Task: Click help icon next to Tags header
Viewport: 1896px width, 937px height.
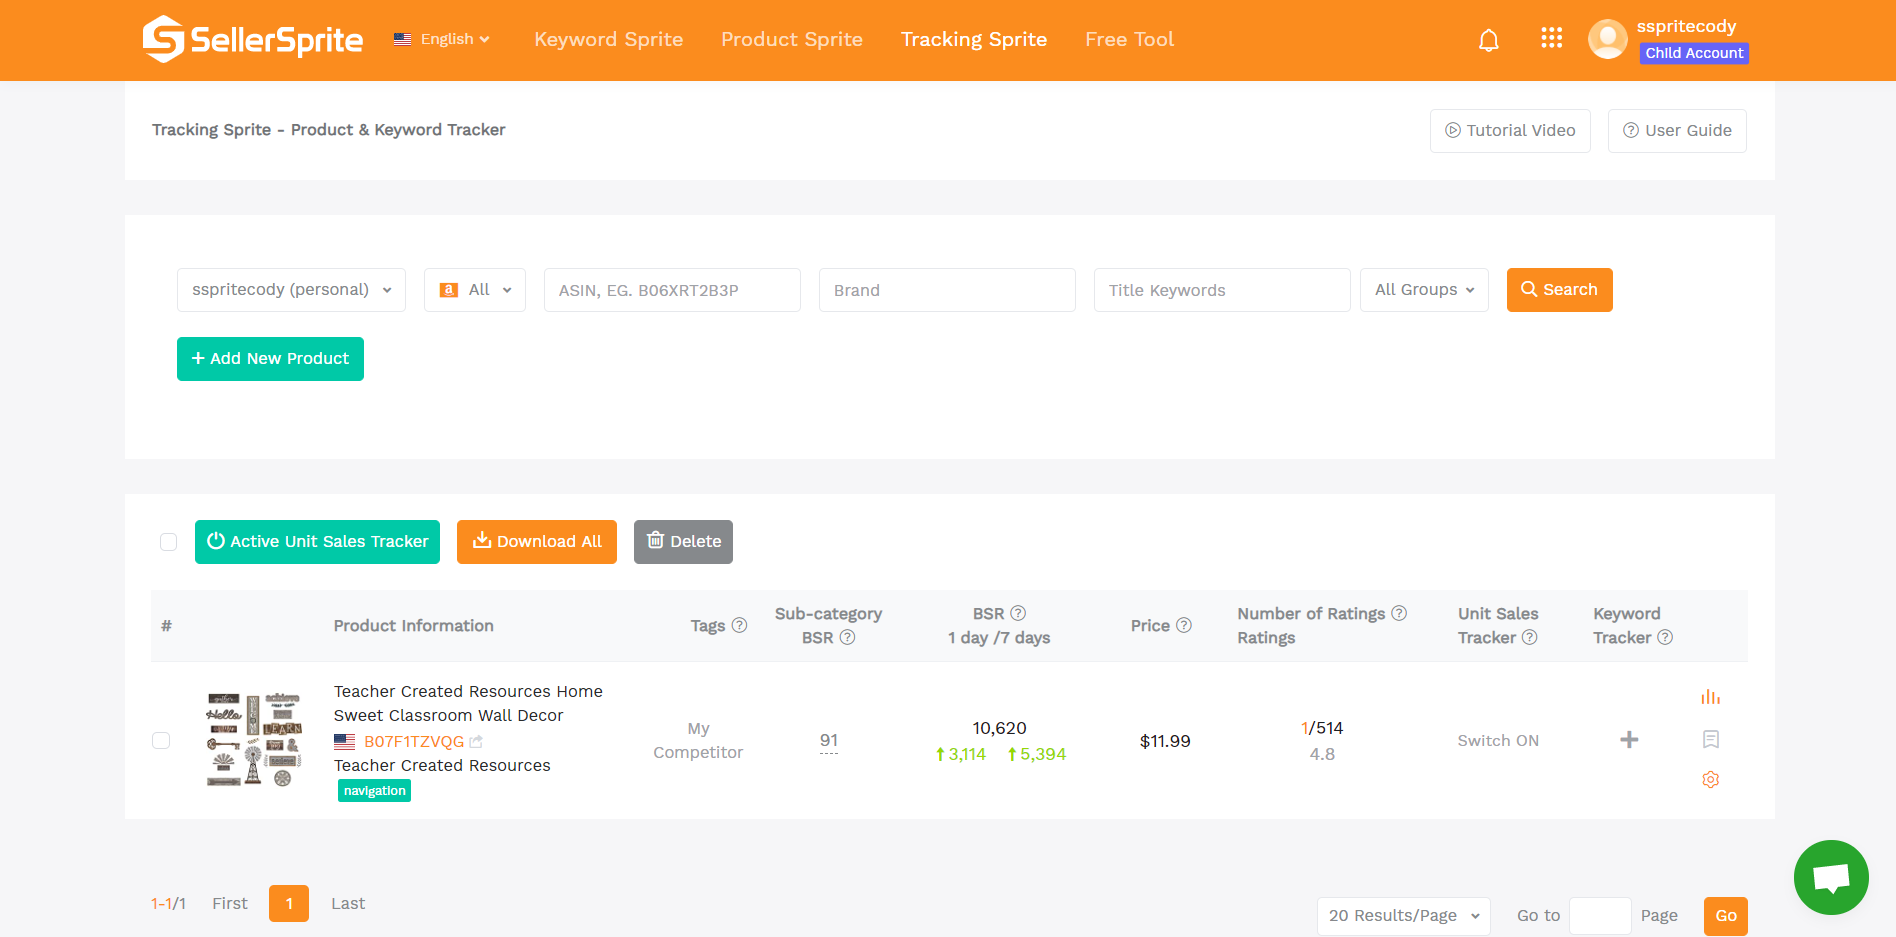Action: click(x=739, y=625)
